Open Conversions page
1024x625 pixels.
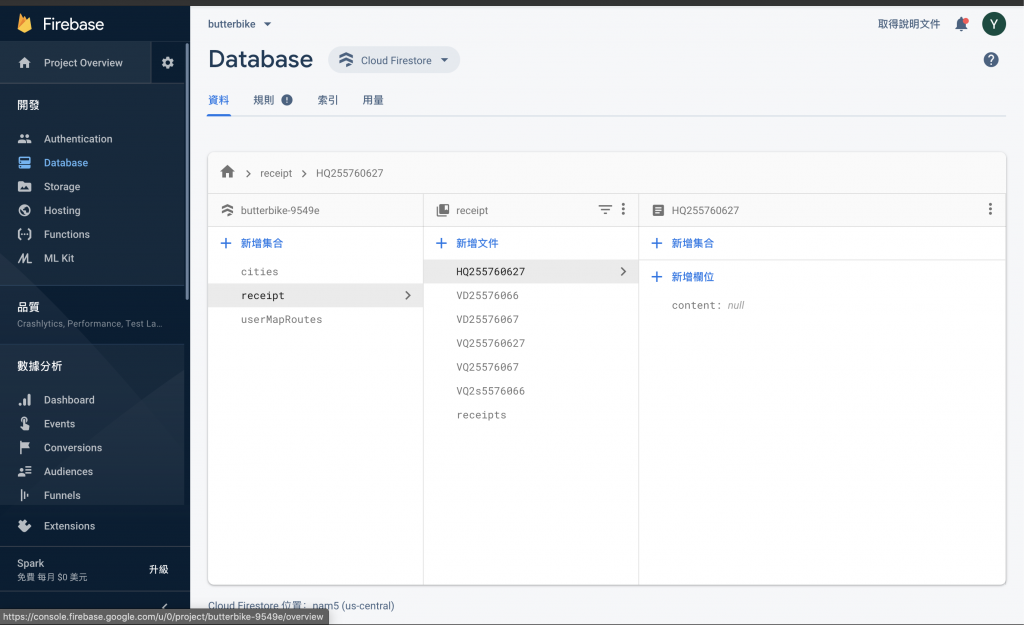tap(72, 447)
